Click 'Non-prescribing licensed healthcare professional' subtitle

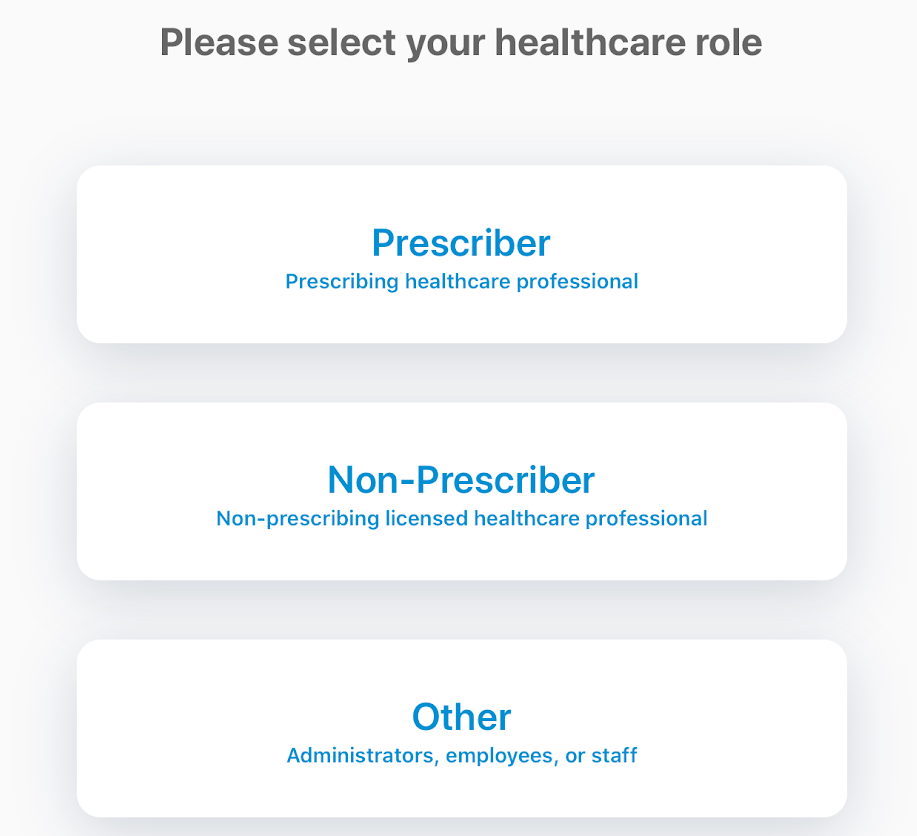click(x=461, y=519)
